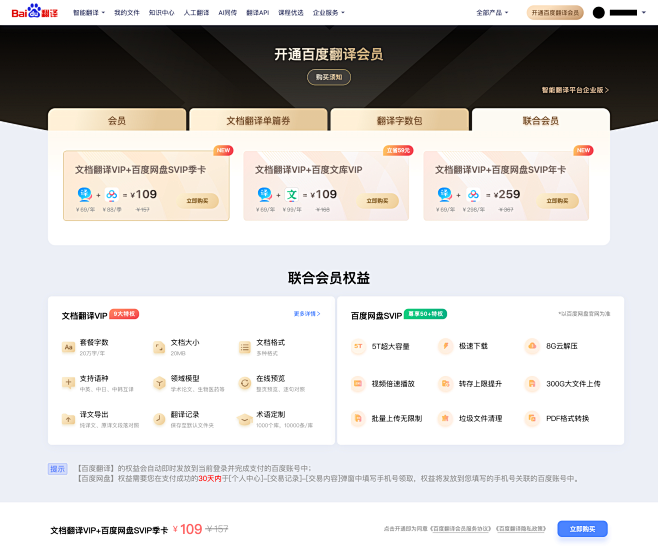Expand the 智能翻译 dropdown menu
This screenshot has width=658, height=548.
coord(89,13)
